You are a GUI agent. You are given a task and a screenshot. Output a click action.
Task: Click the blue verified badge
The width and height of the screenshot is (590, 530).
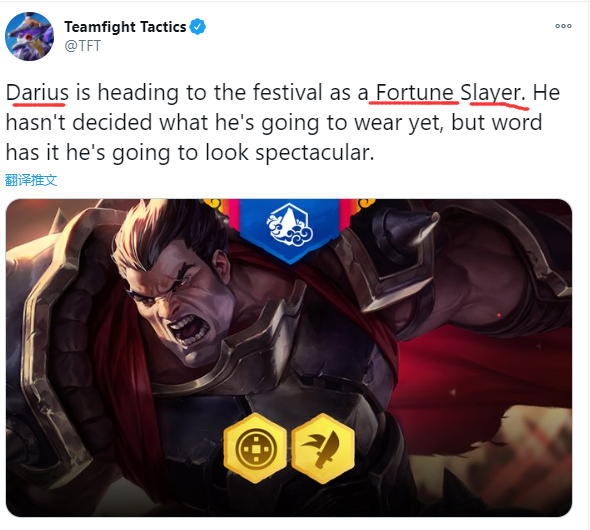[x=198, y=27]
